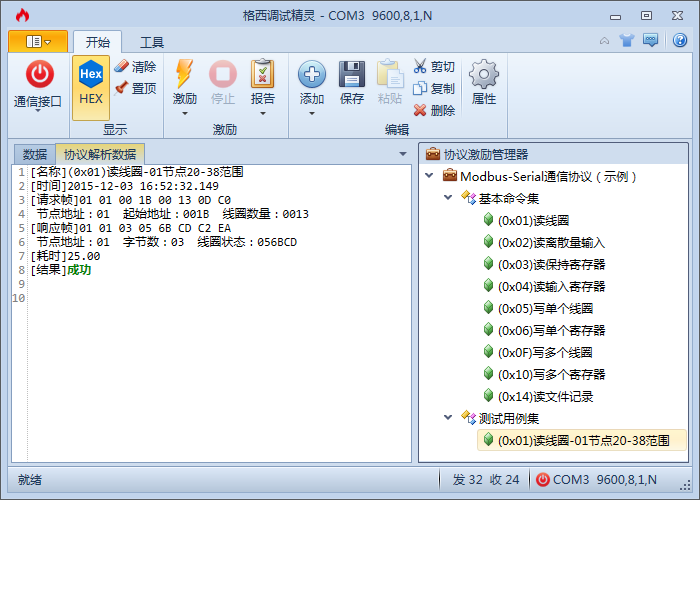The width and height of the screenshot is (700, 600).
Task: Open the orange application menu button
Action: tap(38, 42)
